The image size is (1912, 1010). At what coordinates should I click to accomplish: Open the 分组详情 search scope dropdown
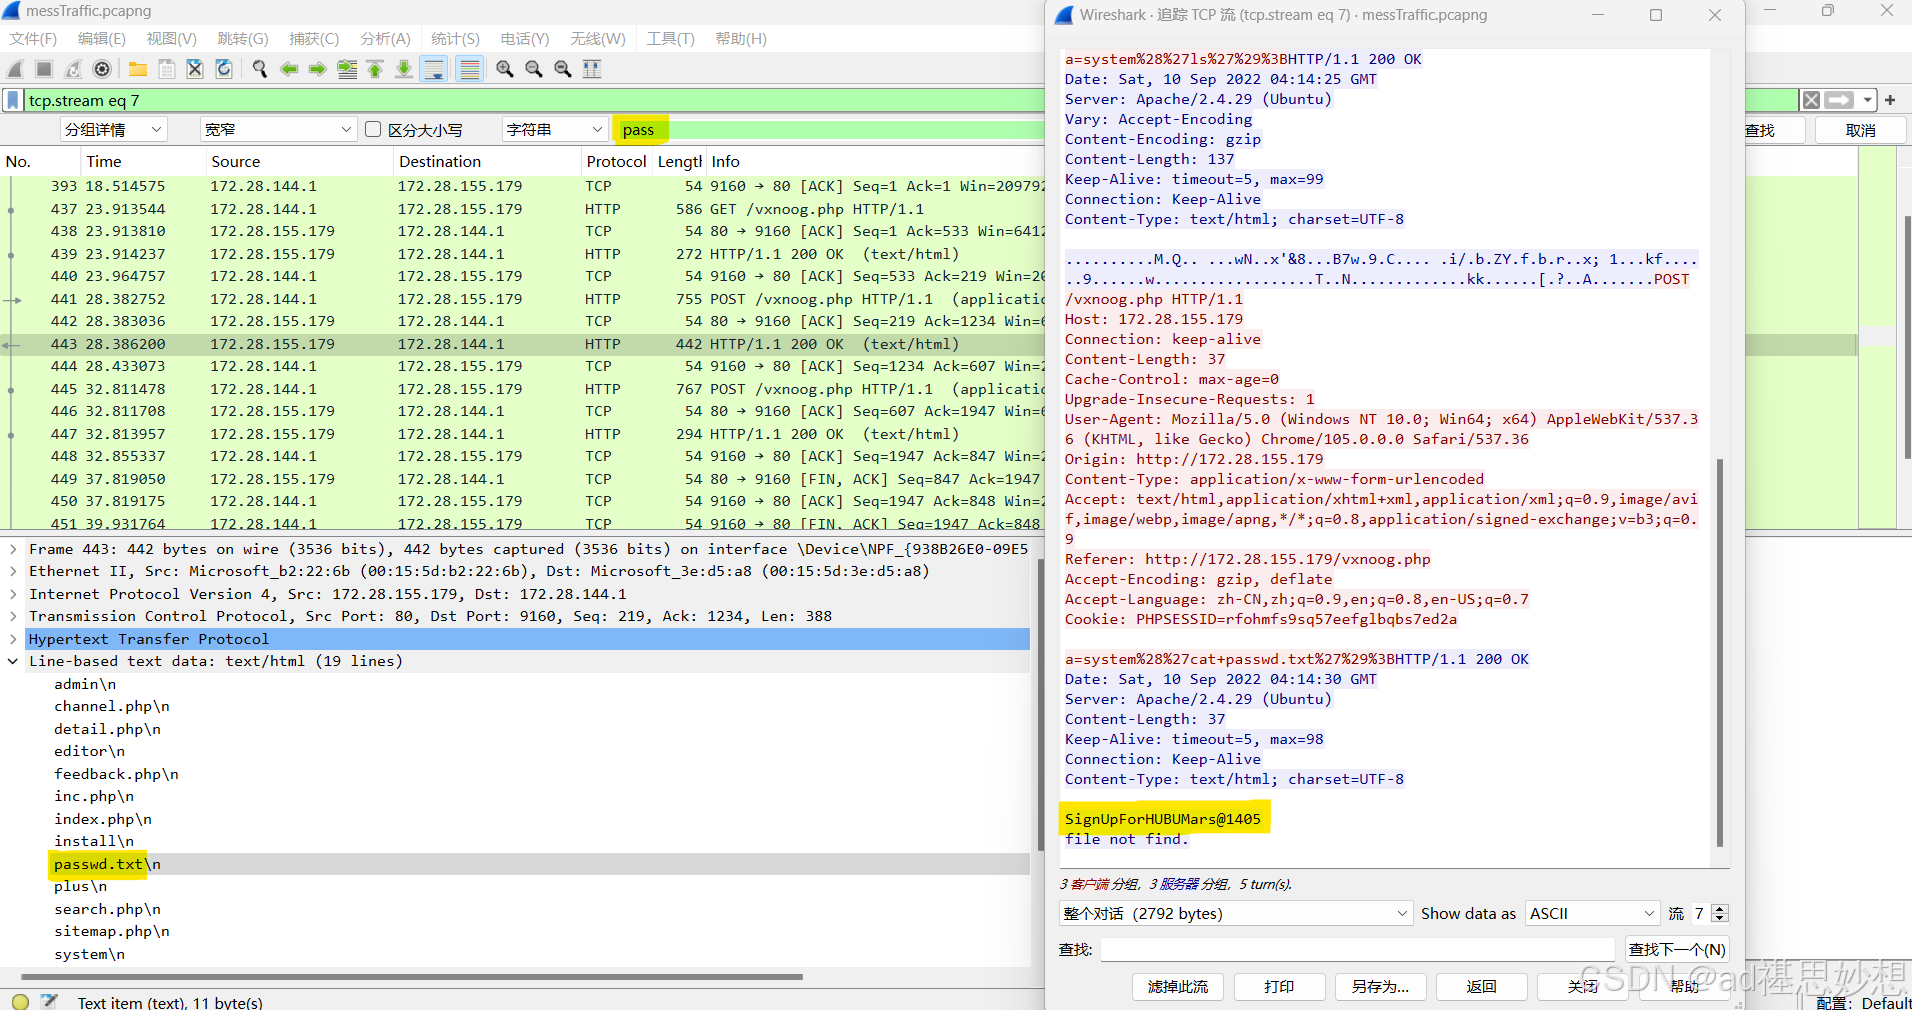point(113,129)
